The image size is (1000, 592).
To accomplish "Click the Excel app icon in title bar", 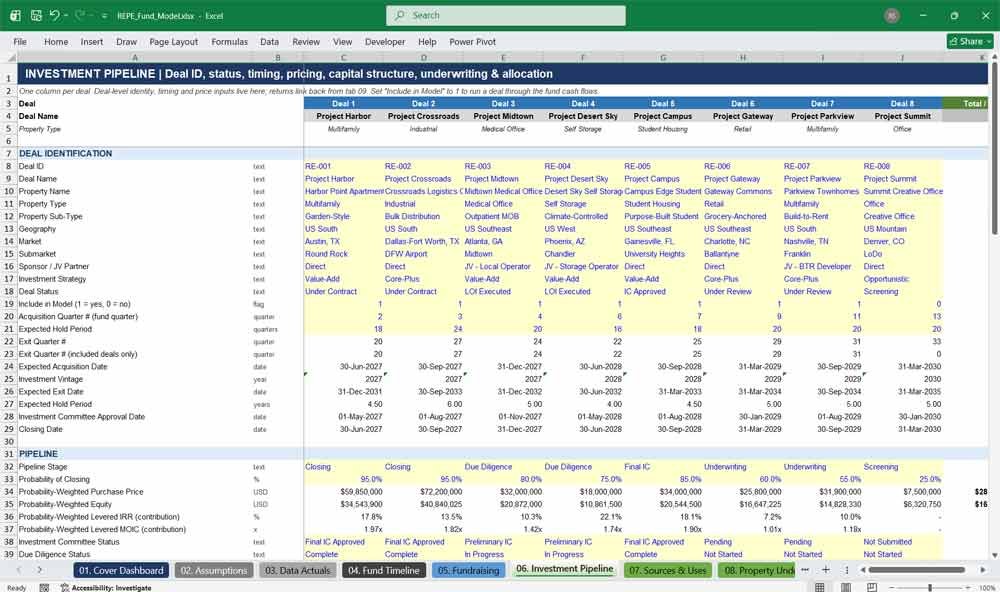I will 15,15.
